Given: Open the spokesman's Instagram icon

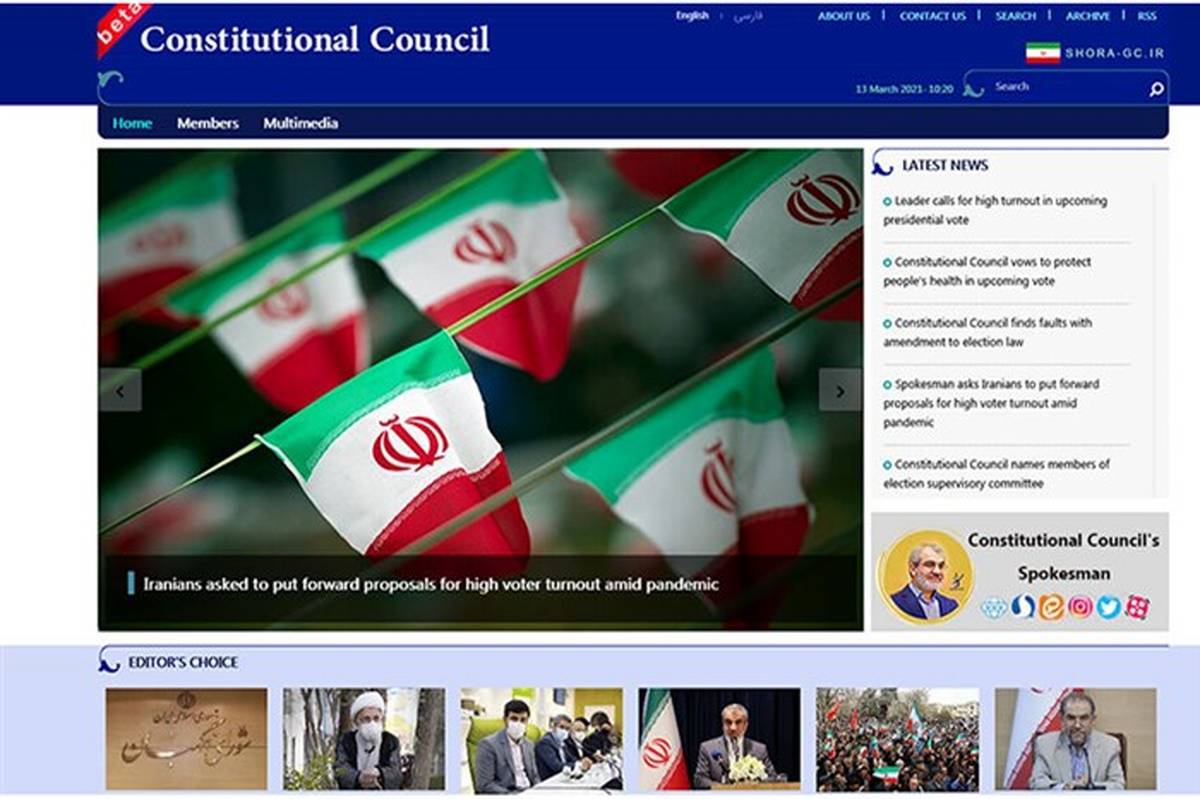Looking at the screenshot, I should 1080,607.
